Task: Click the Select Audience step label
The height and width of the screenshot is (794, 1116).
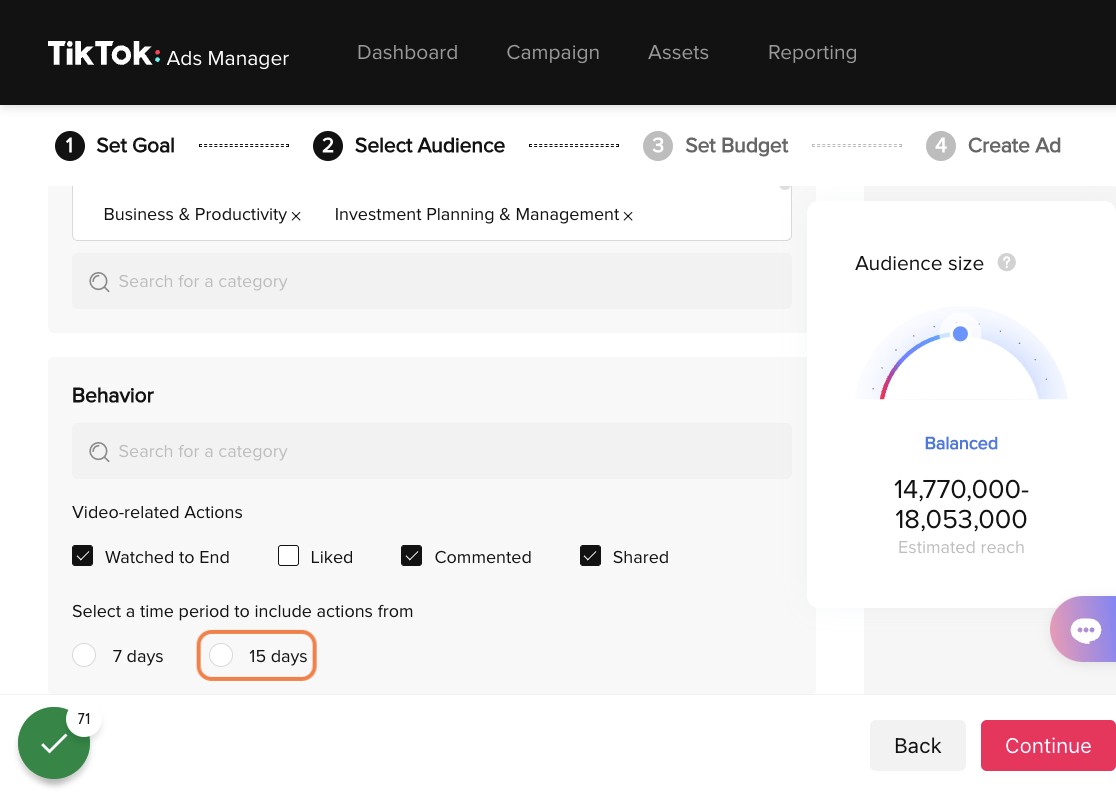Action: pyautogui.click(x=430, y=146)
